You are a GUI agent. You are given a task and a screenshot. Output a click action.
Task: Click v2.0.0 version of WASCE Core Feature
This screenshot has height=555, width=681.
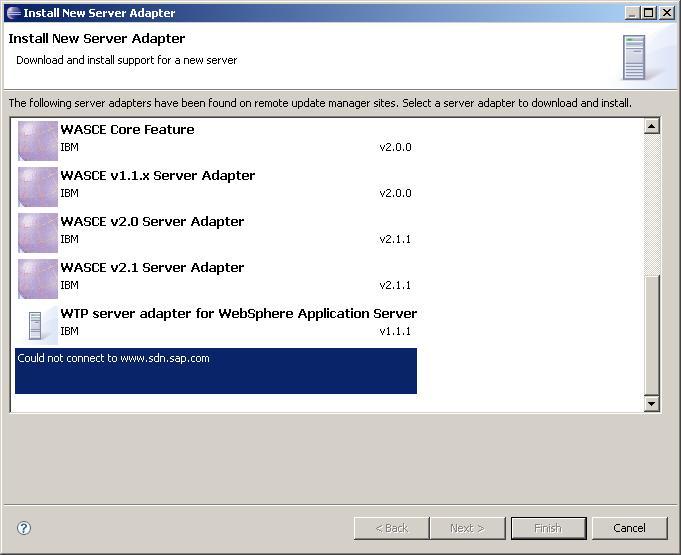(x=395, y=147)
